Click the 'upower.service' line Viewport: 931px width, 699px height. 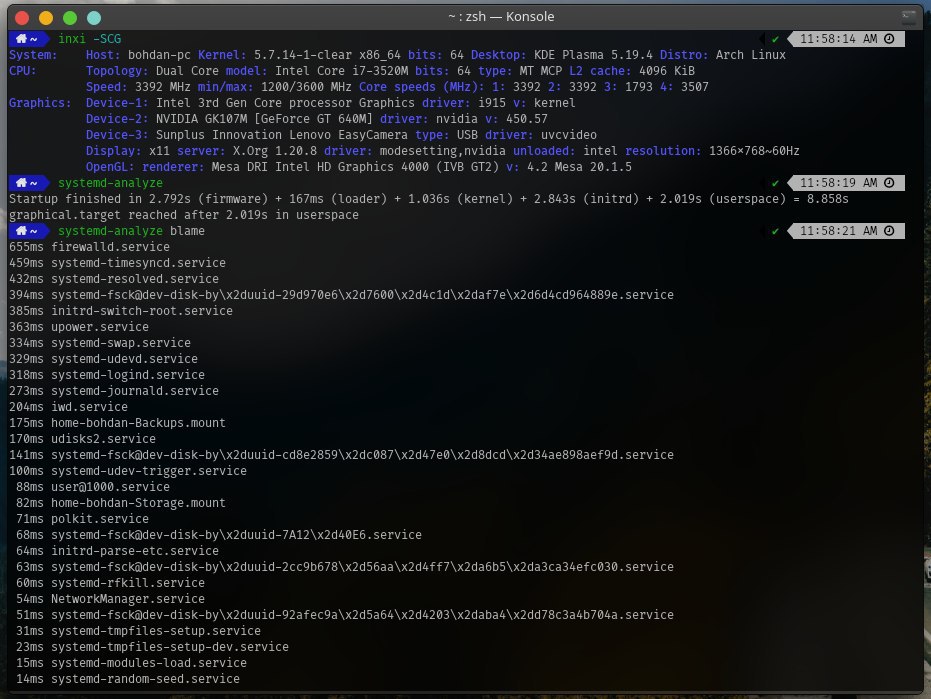(79, 327)
